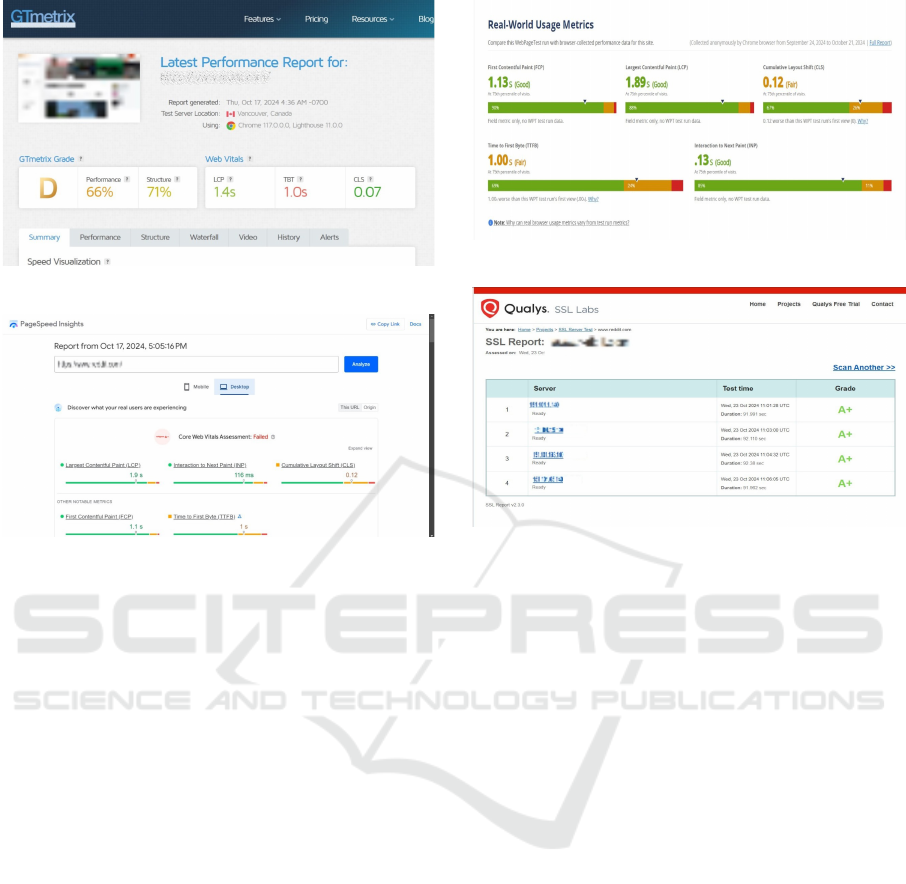The height and width of the screenshot is (884, 906).
Task: Switch to Mobile device view
Action: 196,386
